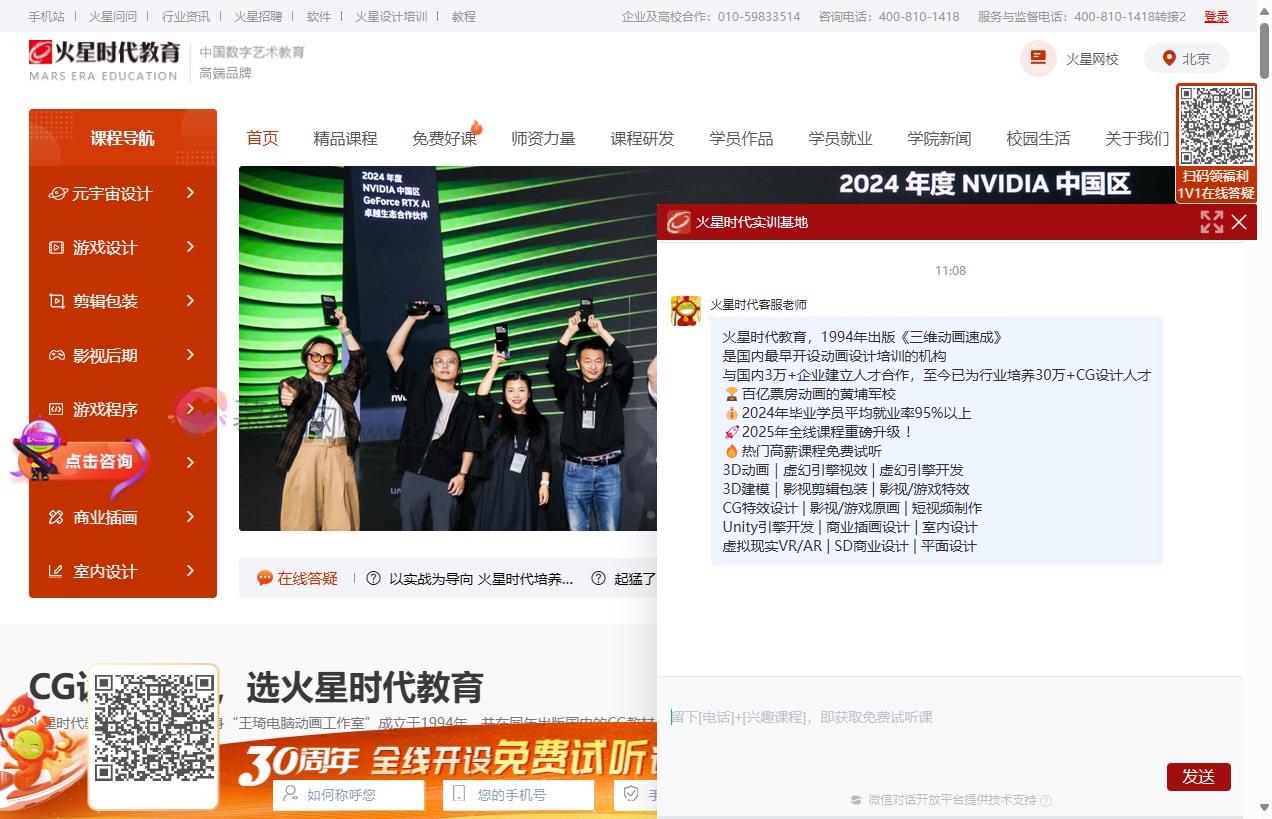1272x819 pixels.
Task: Open 免费好课 in the top navigation
Action: (444, 139)
